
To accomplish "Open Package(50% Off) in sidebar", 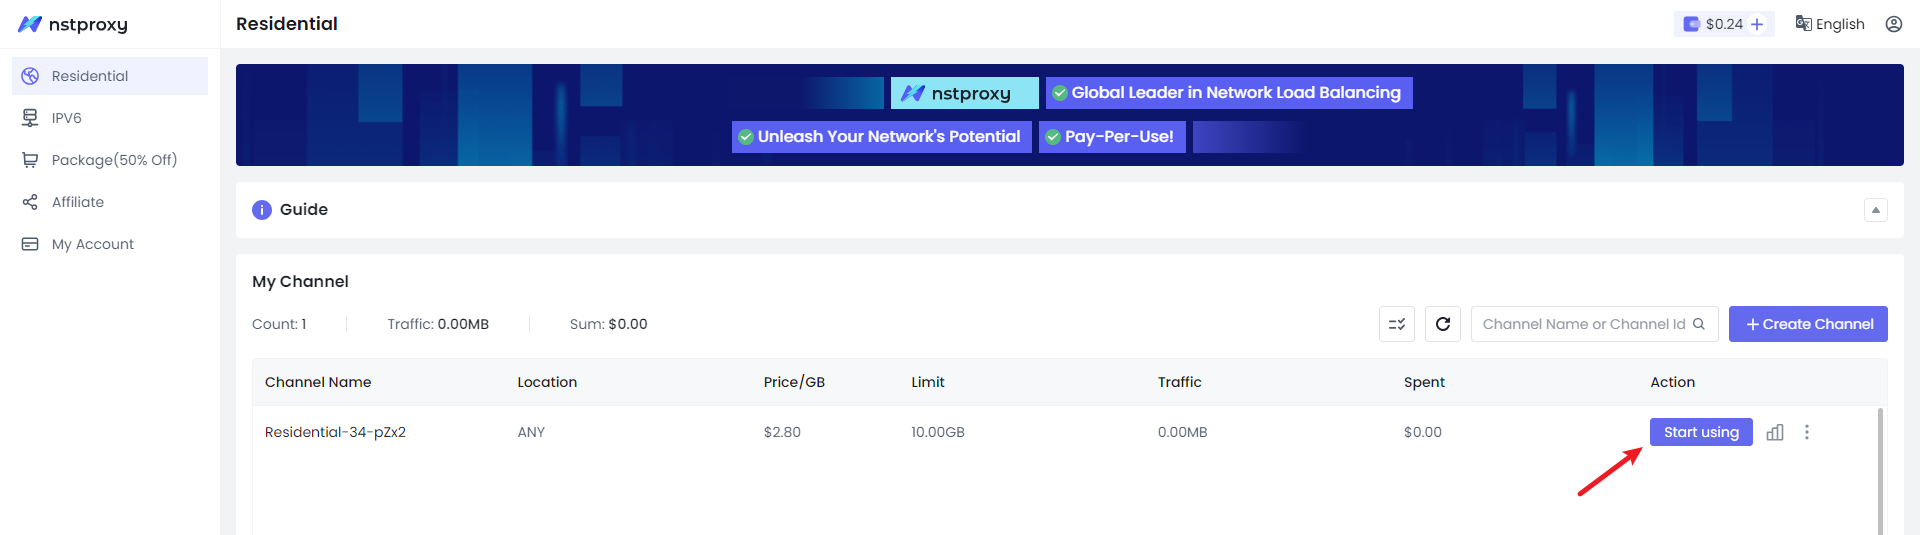I will click(110, 160).
